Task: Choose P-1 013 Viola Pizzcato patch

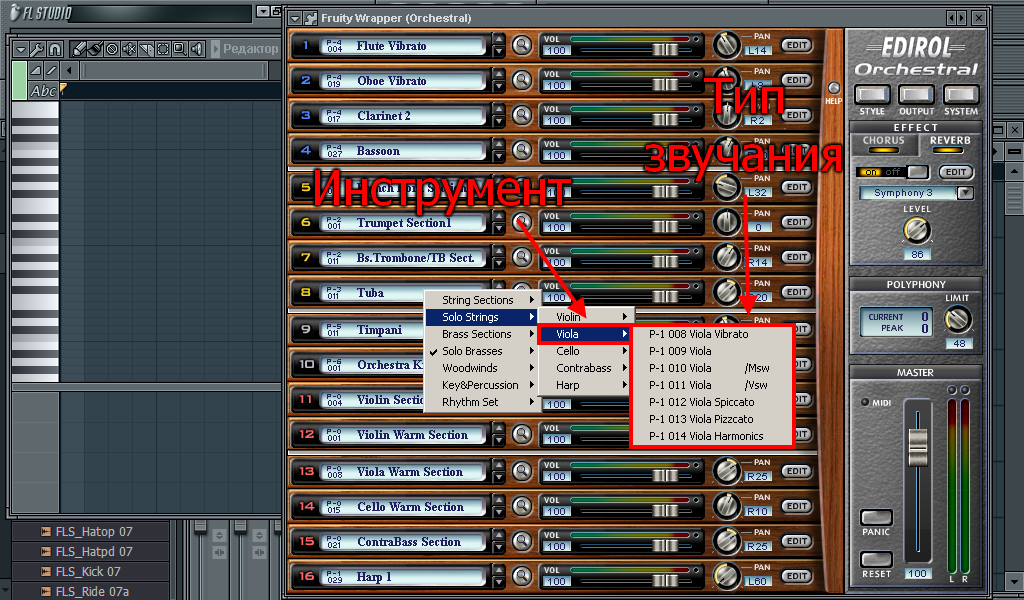Action: [x=712, y=418]
